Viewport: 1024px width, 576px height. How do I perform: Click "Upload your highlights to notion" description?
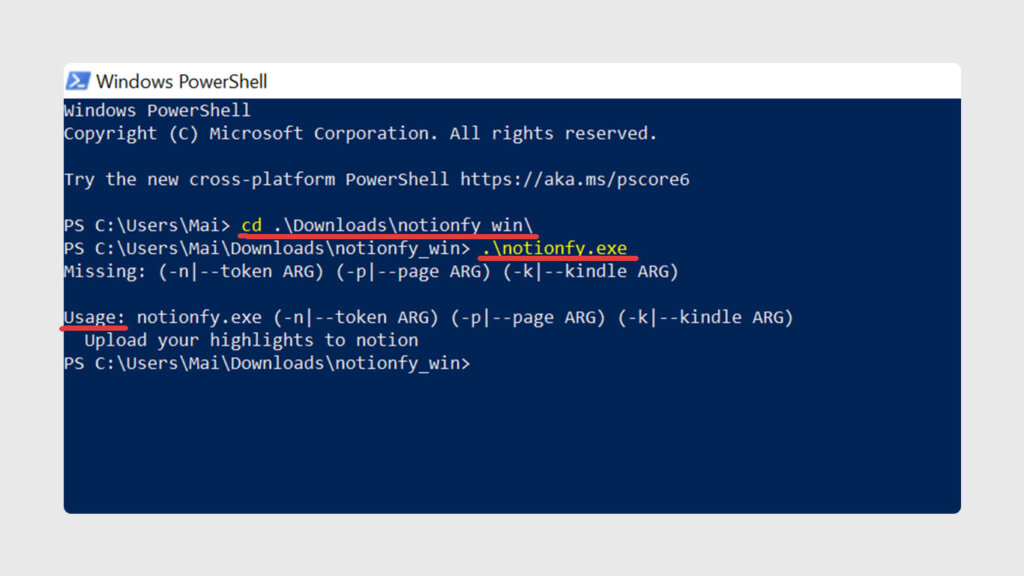(252, 340)
